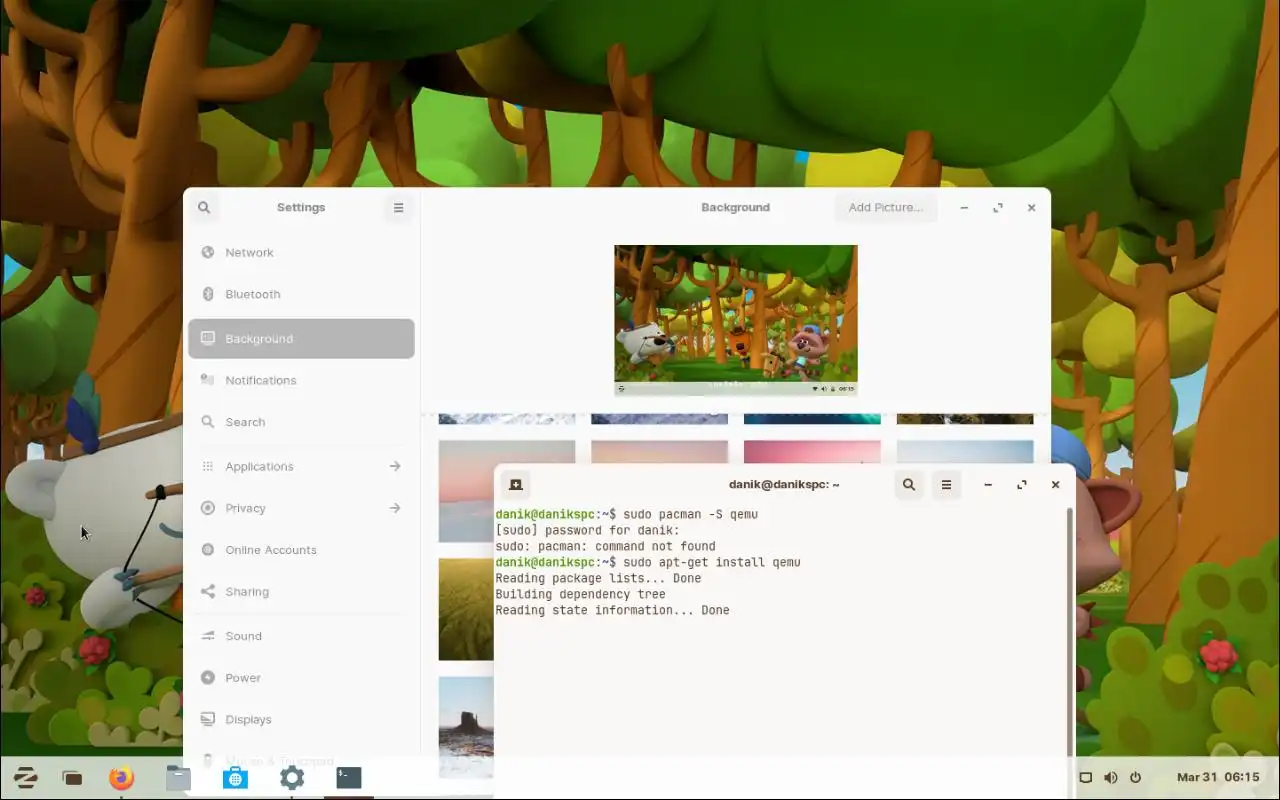The width and height of the screenshot is (1280, 800).
Task: Click the Sharing icon in sidebar
Action: pyautogui.click(x=208, y=592)
